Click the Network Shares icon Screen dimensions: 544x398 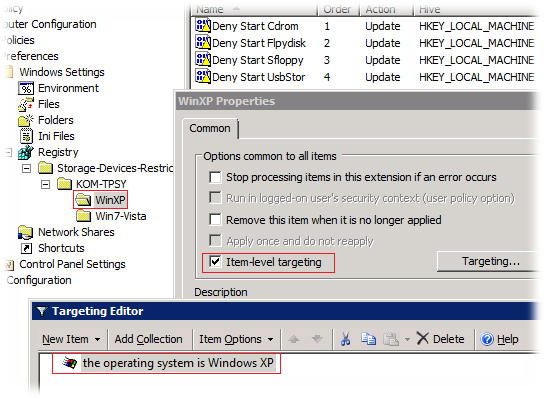pos(26,232)
